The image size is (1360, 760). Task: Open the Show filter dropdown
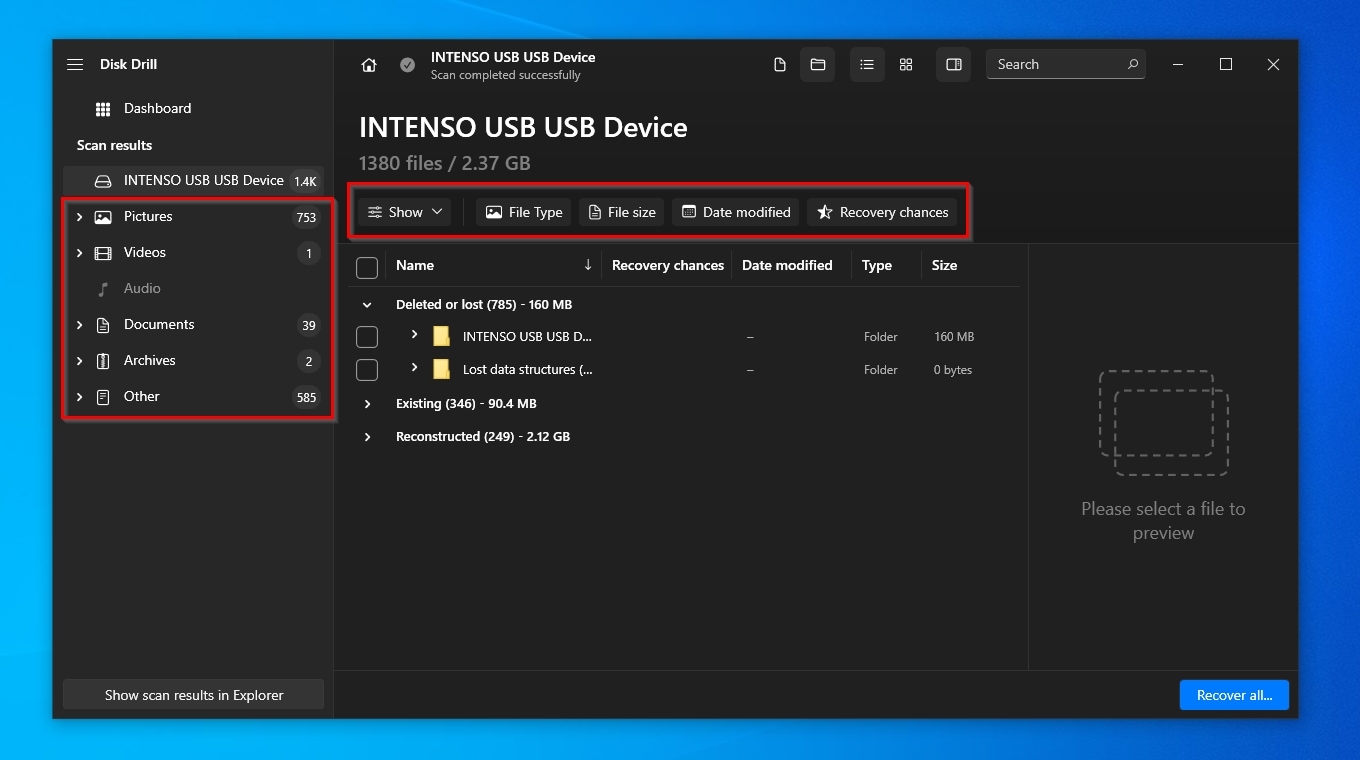click(x=404, y=212)
